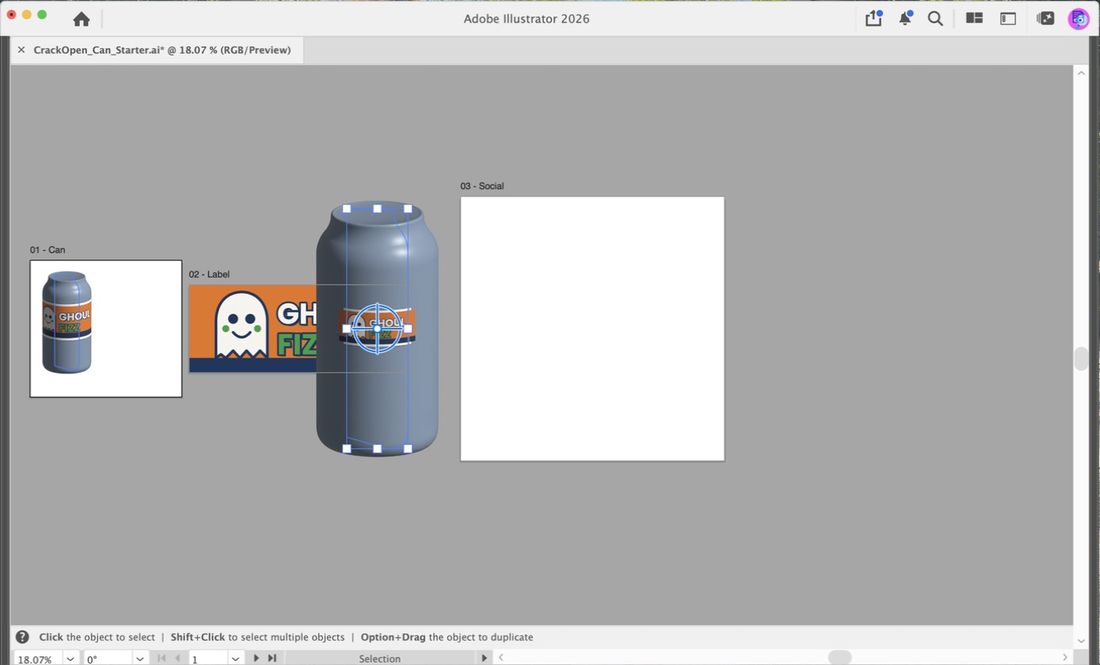This screenshot has width=1100, height=665.
Task: Open the generative sparkle panel icon
Action: (1045, 18)
